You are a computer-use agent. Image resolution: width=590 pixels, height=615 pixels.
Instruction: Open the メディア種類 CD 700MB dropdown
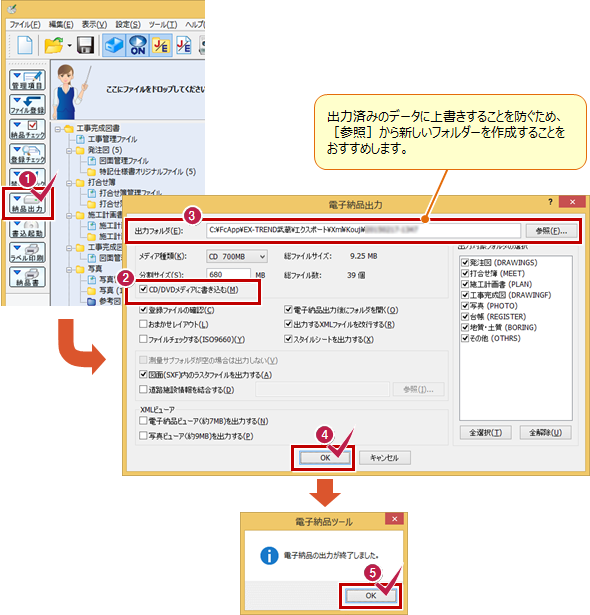(237, 257)
